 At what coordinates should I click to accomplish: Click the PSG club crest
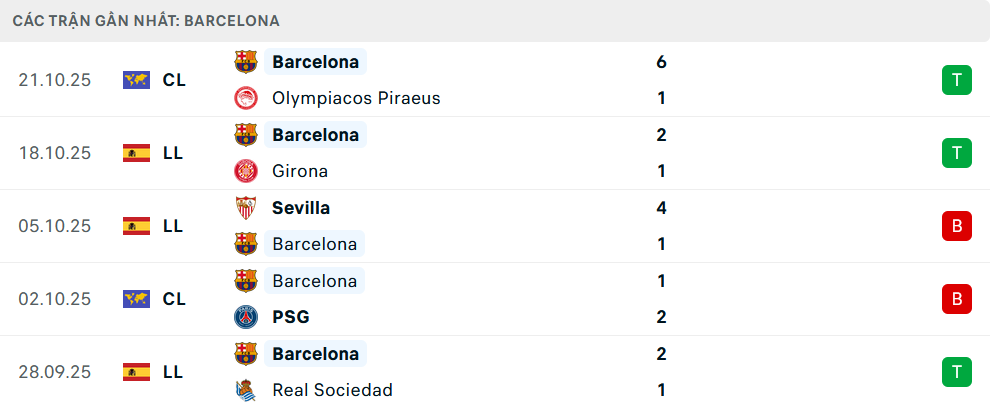(245, 317)
